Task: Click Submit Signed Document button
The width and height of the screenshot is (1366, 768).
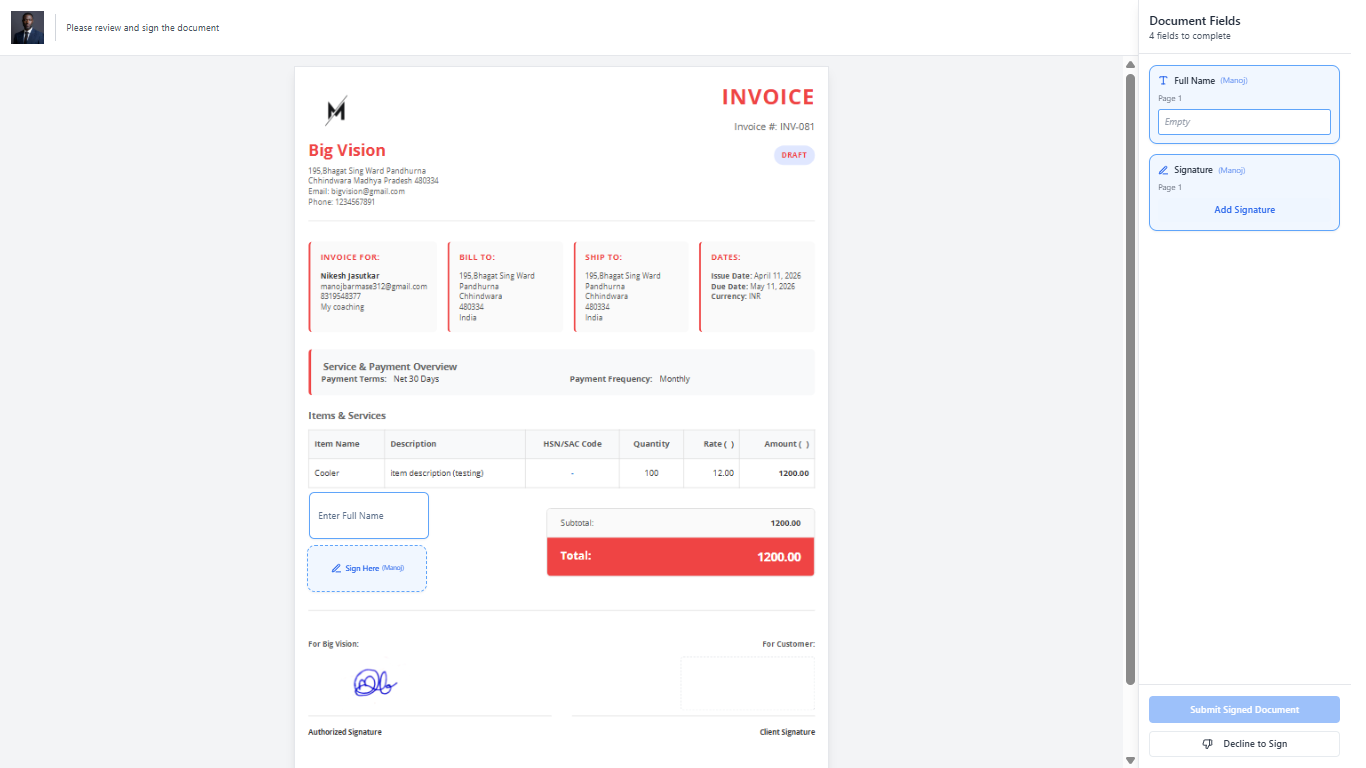Action: pos(1244,710)
